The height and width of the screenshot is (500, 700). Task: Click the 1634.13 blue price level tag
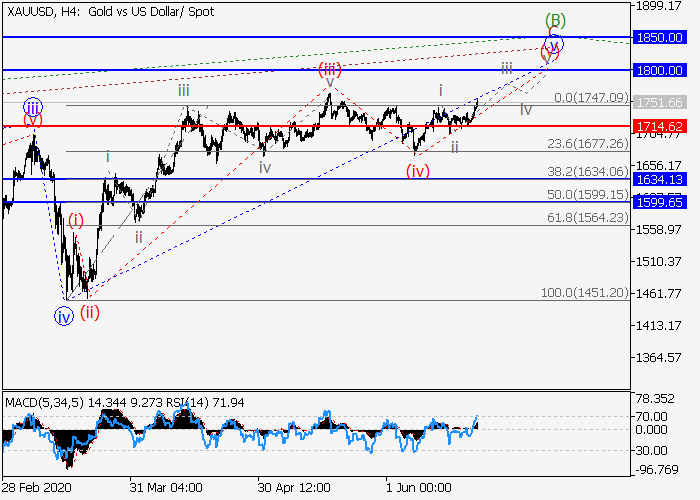664,179
